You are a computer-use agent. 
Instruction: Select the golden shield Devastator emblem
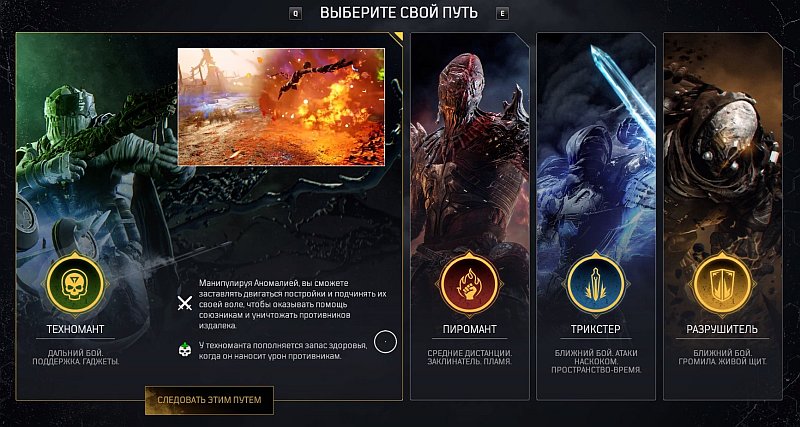(722, 284)
